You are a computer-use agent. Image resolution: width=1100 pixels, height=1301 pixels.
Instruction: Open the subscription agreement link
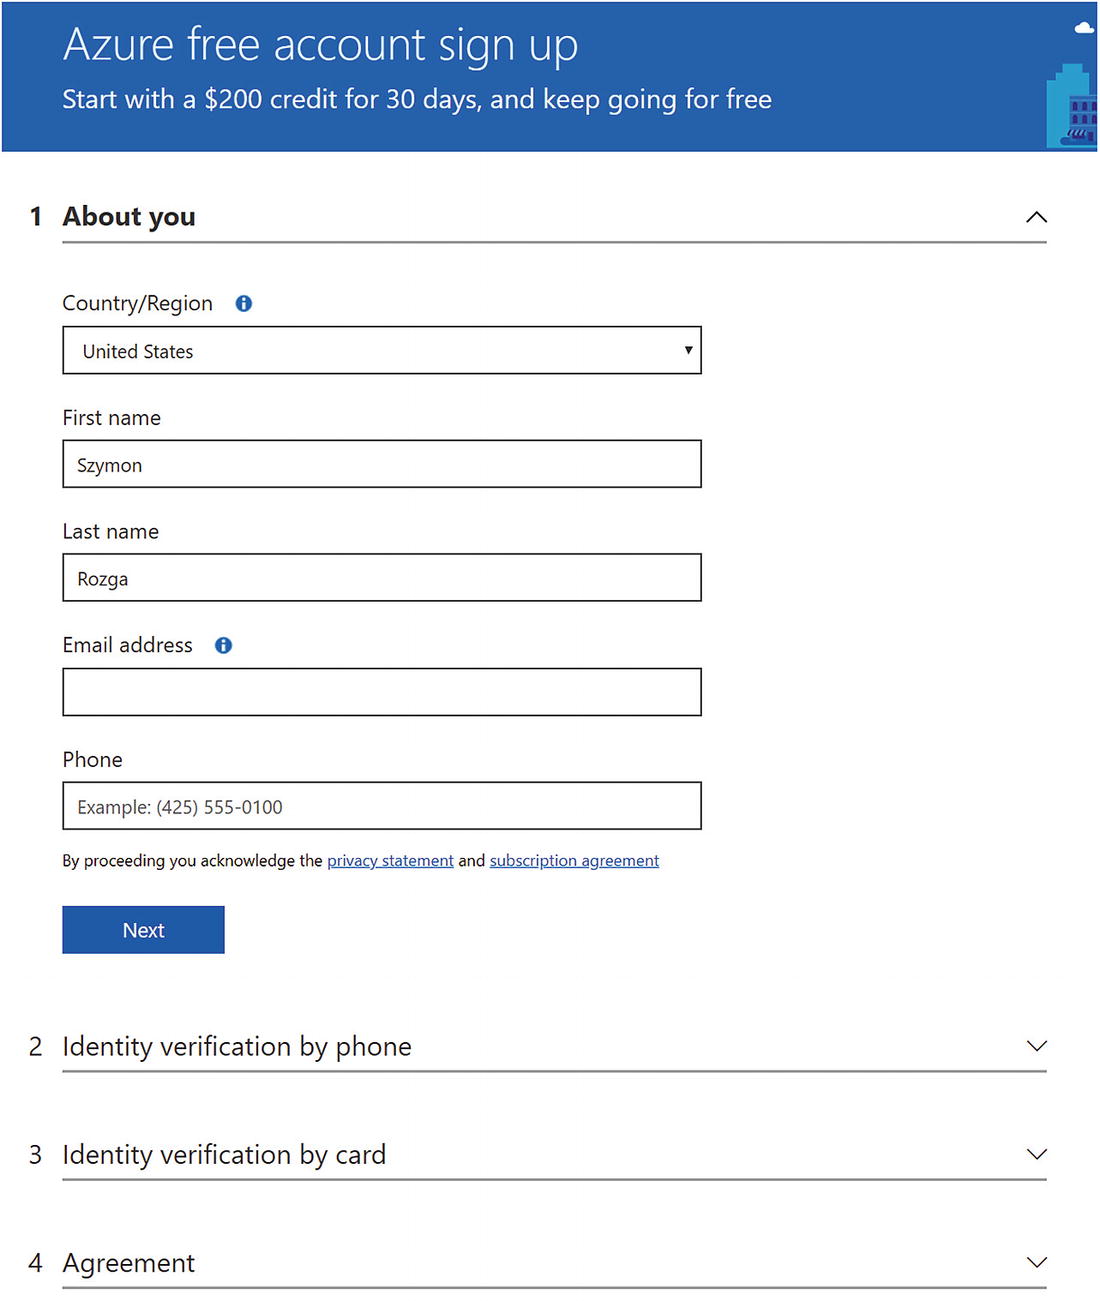574,861
